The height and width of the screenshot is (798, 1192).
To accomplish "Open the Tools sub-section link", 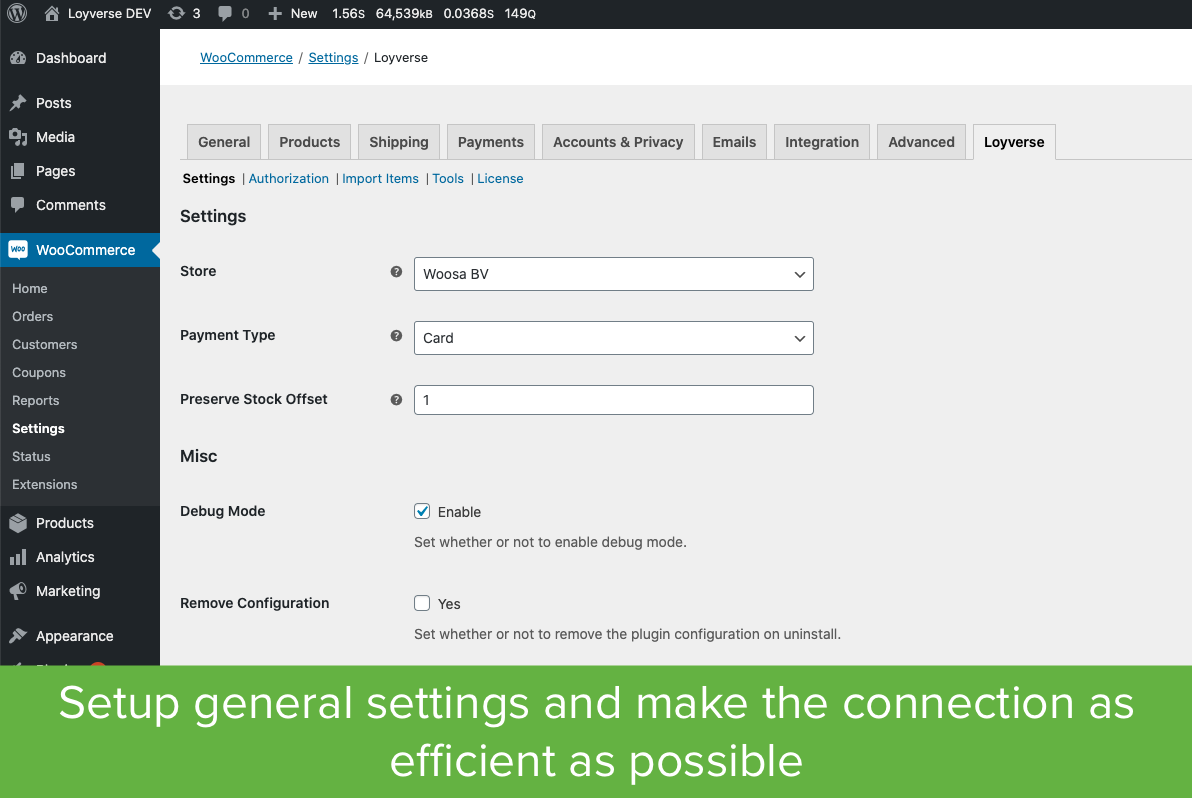I will (448, 179).
